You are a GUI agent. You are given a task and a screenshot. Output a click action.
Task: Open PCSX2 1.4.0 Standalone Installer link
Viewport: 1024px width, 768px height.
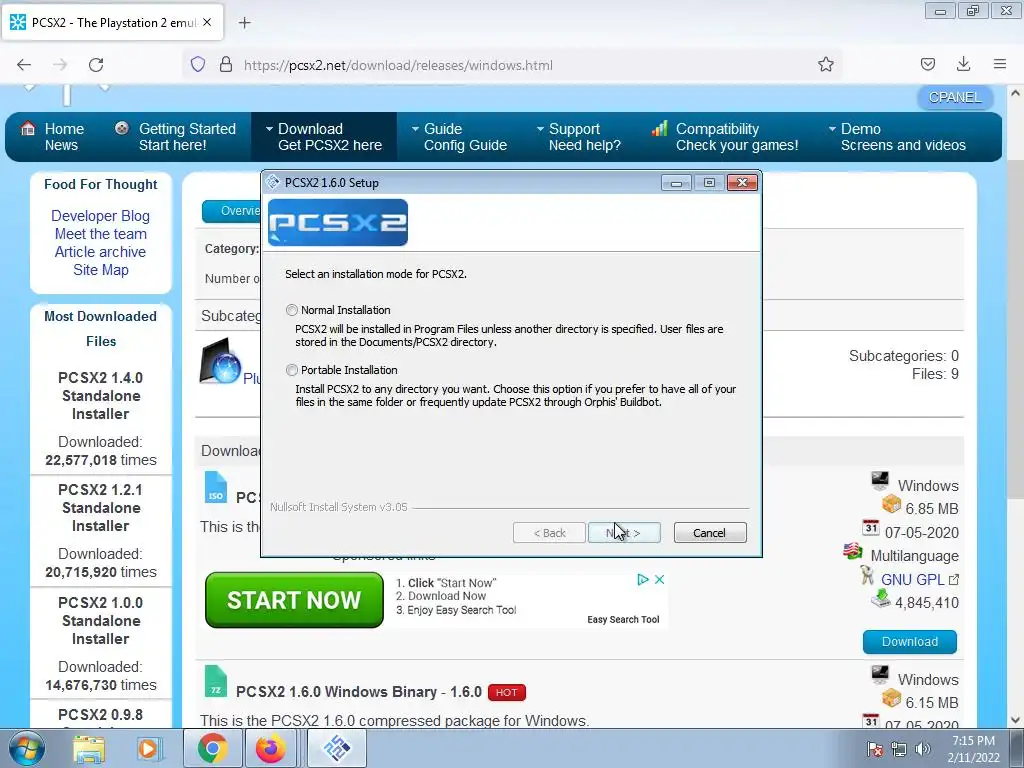pyautogui.click(x=101, y=396)
